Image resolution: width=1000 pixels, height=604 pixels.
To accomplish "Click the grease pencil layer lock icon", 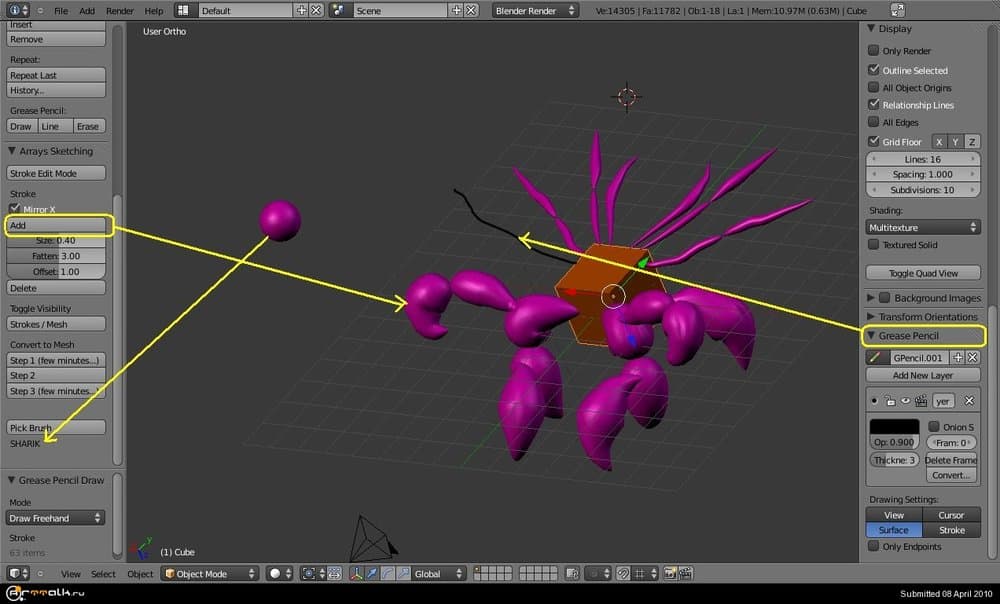I will (889, 401).
